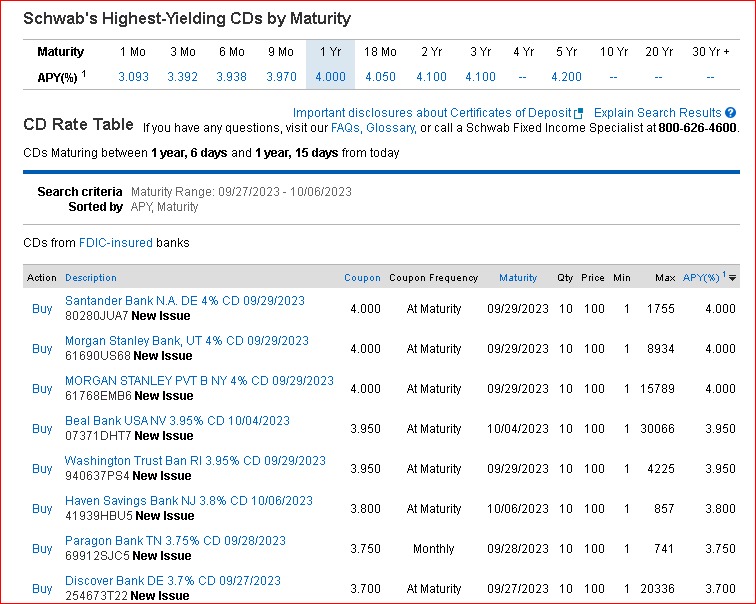Click the 3.750 APY value in Paragon row
The image size is (756, 604).
coord(720,549)
